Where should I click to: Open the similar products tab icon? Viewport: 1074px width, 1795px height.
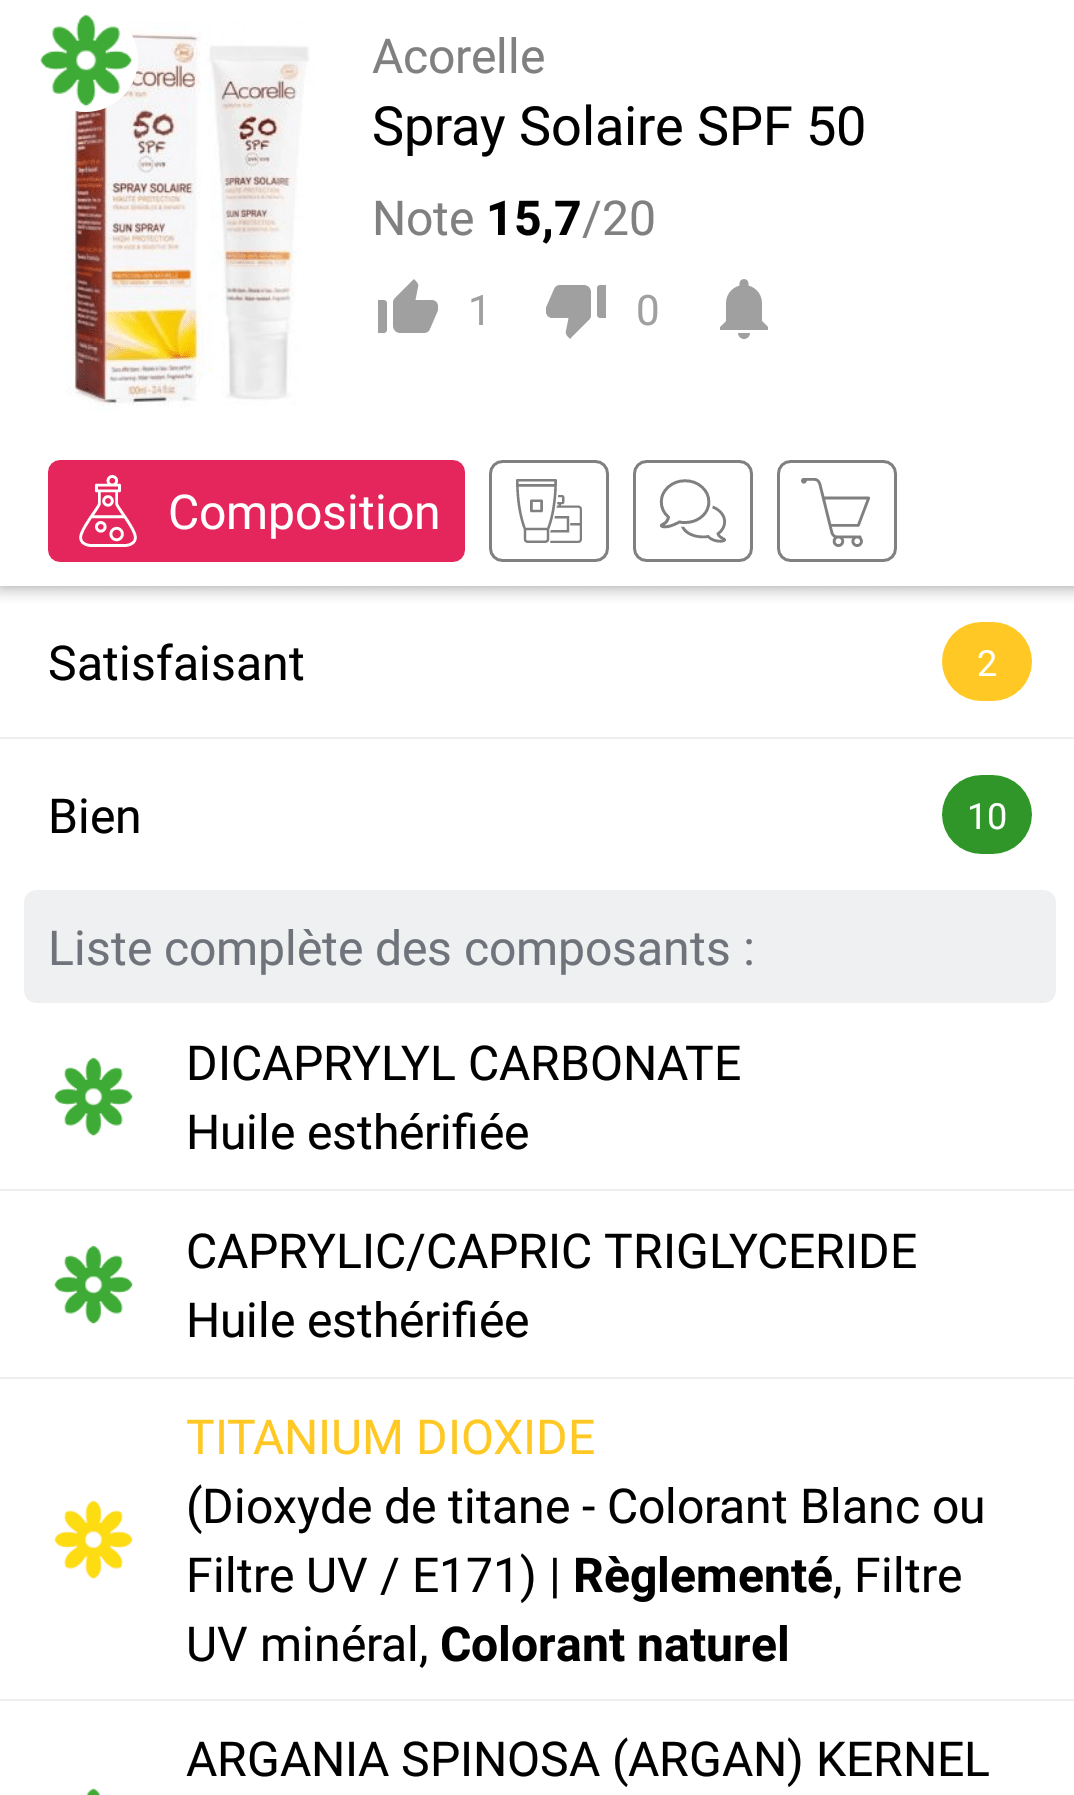point(548,511)
